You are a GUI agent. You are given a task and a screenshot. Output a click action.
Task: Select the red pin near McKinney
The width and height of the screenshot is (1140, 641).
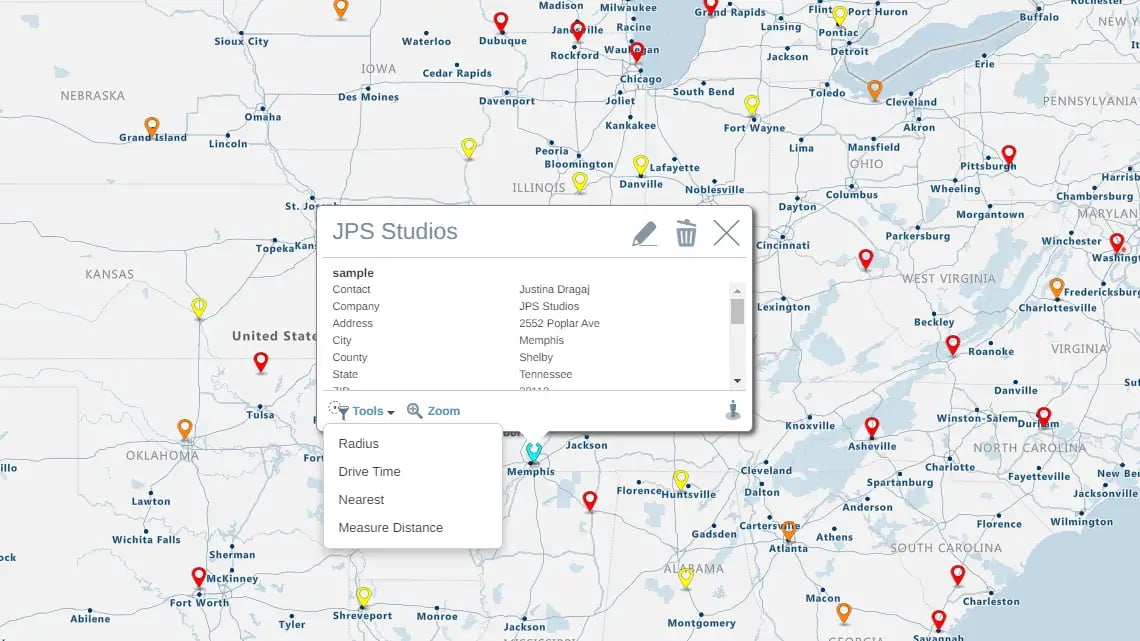click(x=198, y=577)
